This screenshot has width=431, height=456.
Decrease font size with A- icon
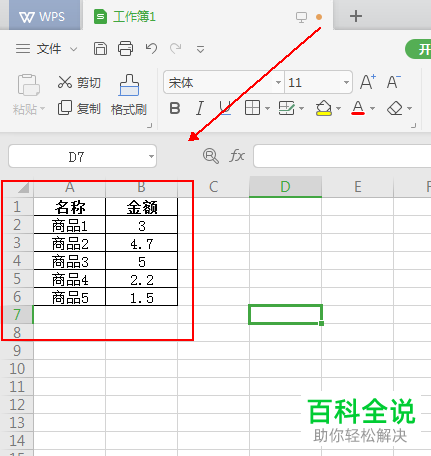[394, 82]
